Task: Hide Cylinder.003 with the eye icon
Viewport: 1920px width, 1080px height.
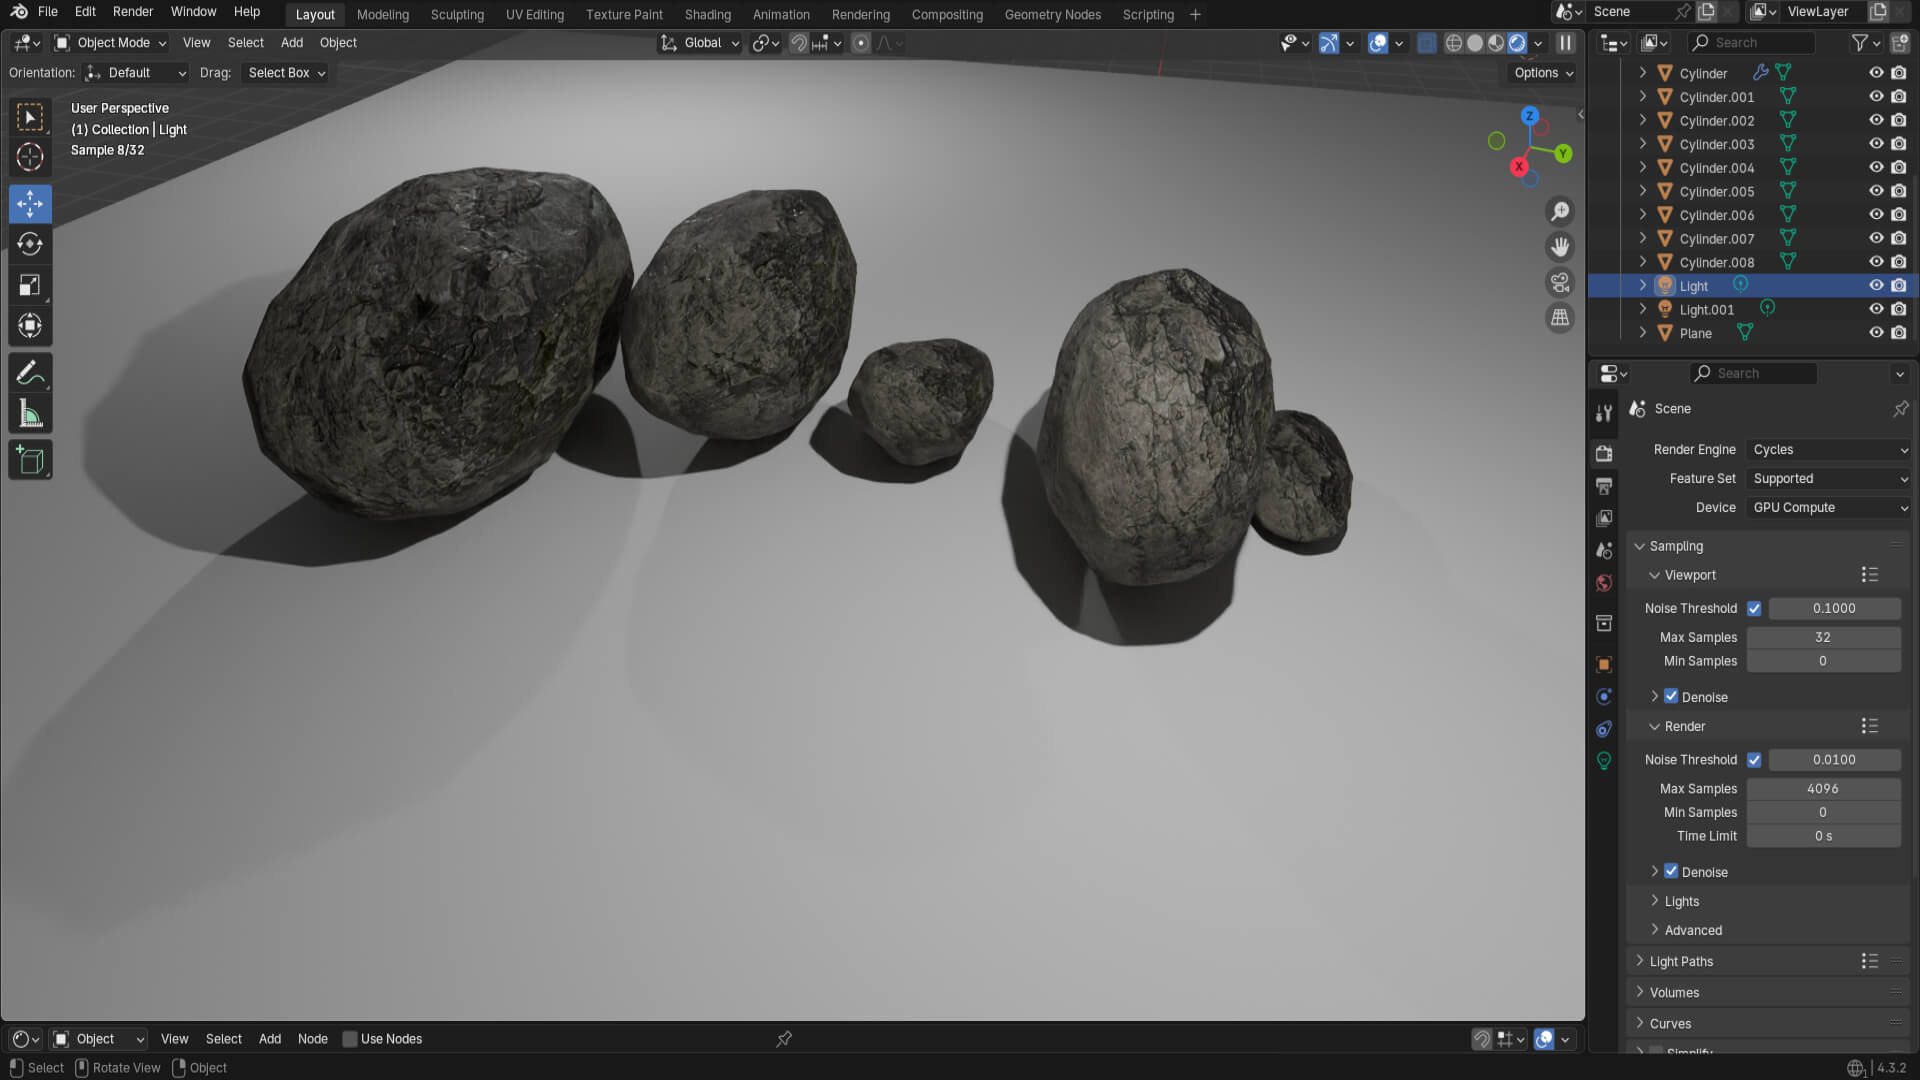Action: point(1876,144)
